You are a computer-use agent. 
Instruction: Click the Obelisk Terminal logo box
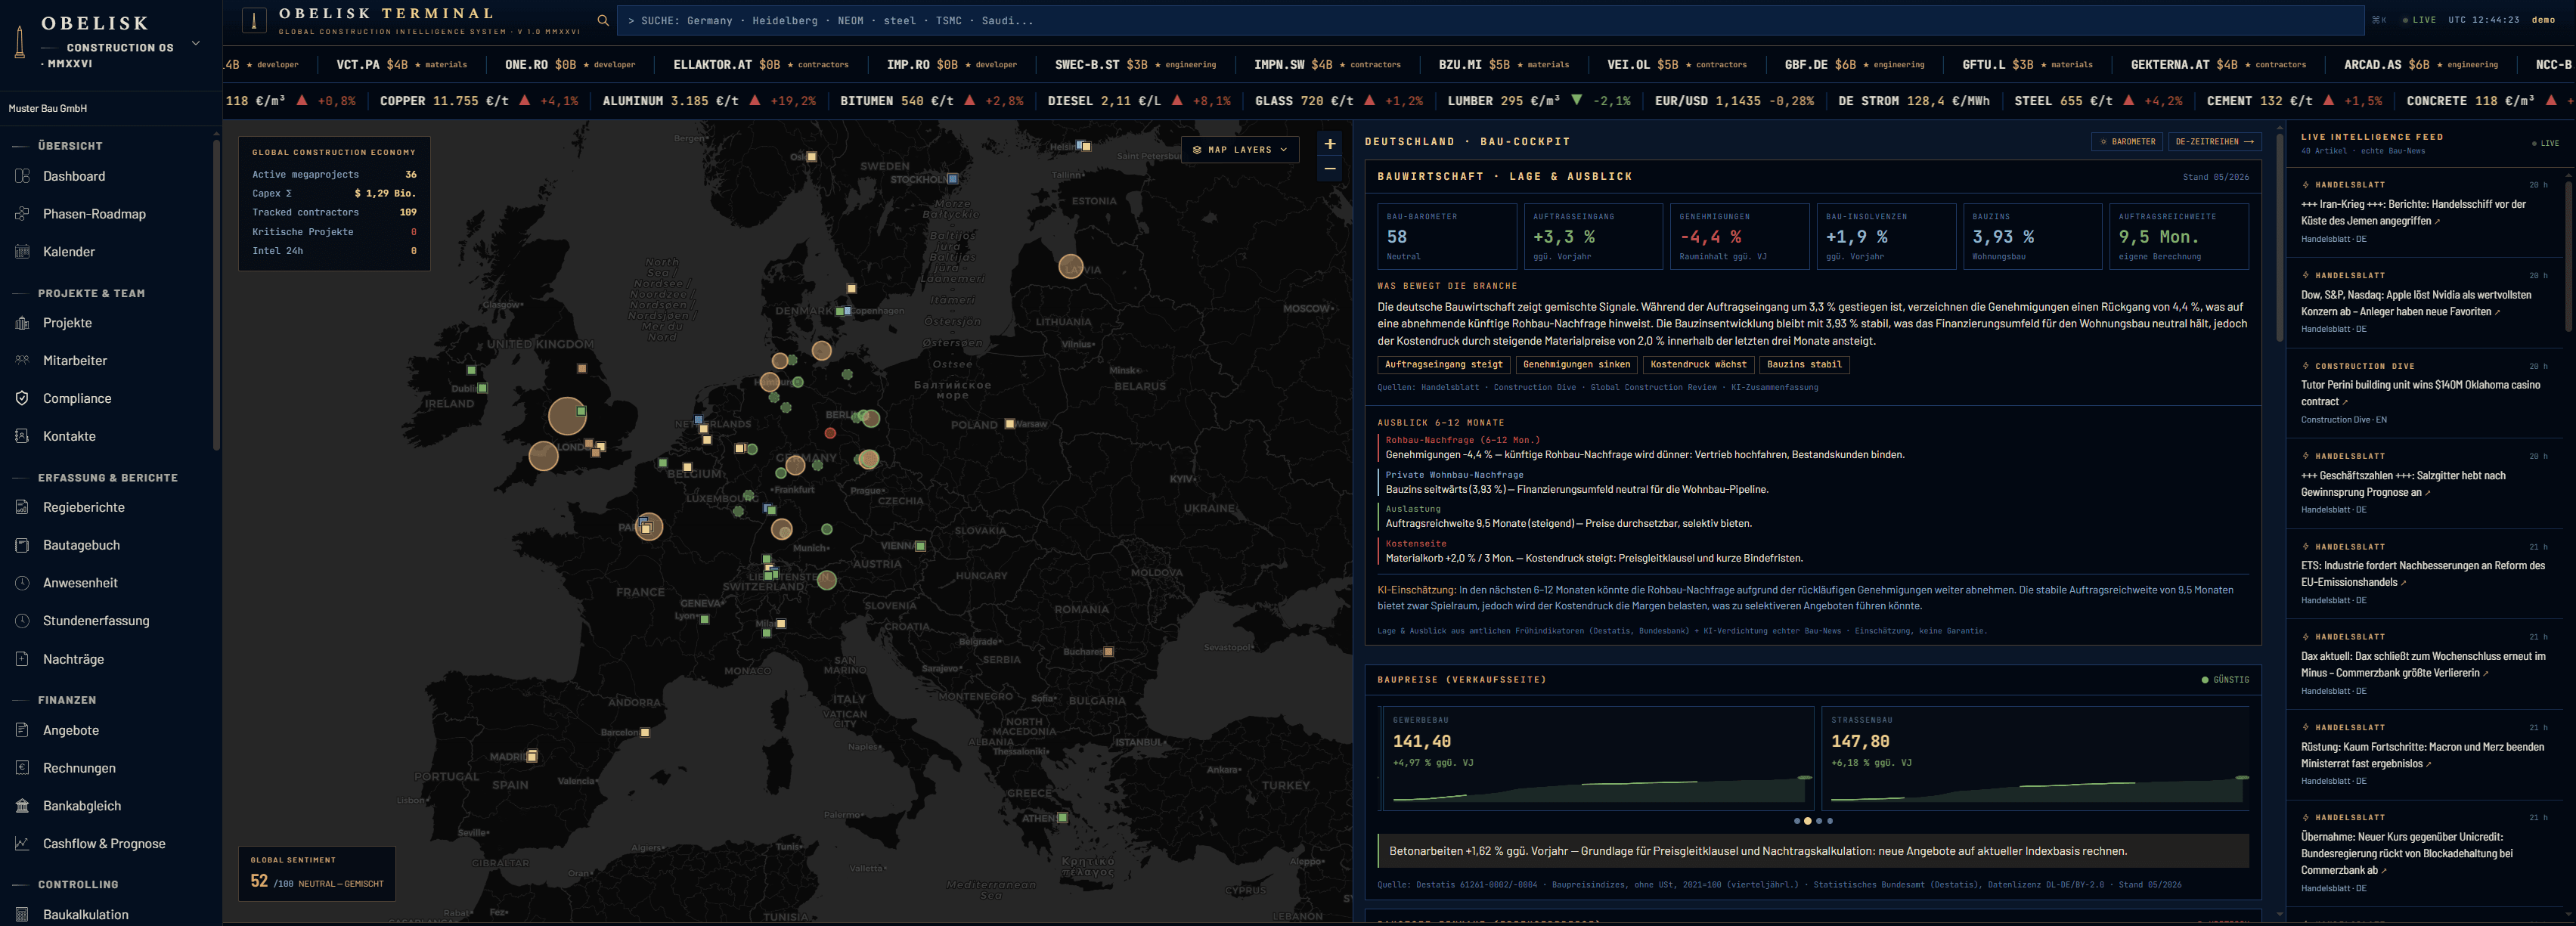click(x=254, y=20)
